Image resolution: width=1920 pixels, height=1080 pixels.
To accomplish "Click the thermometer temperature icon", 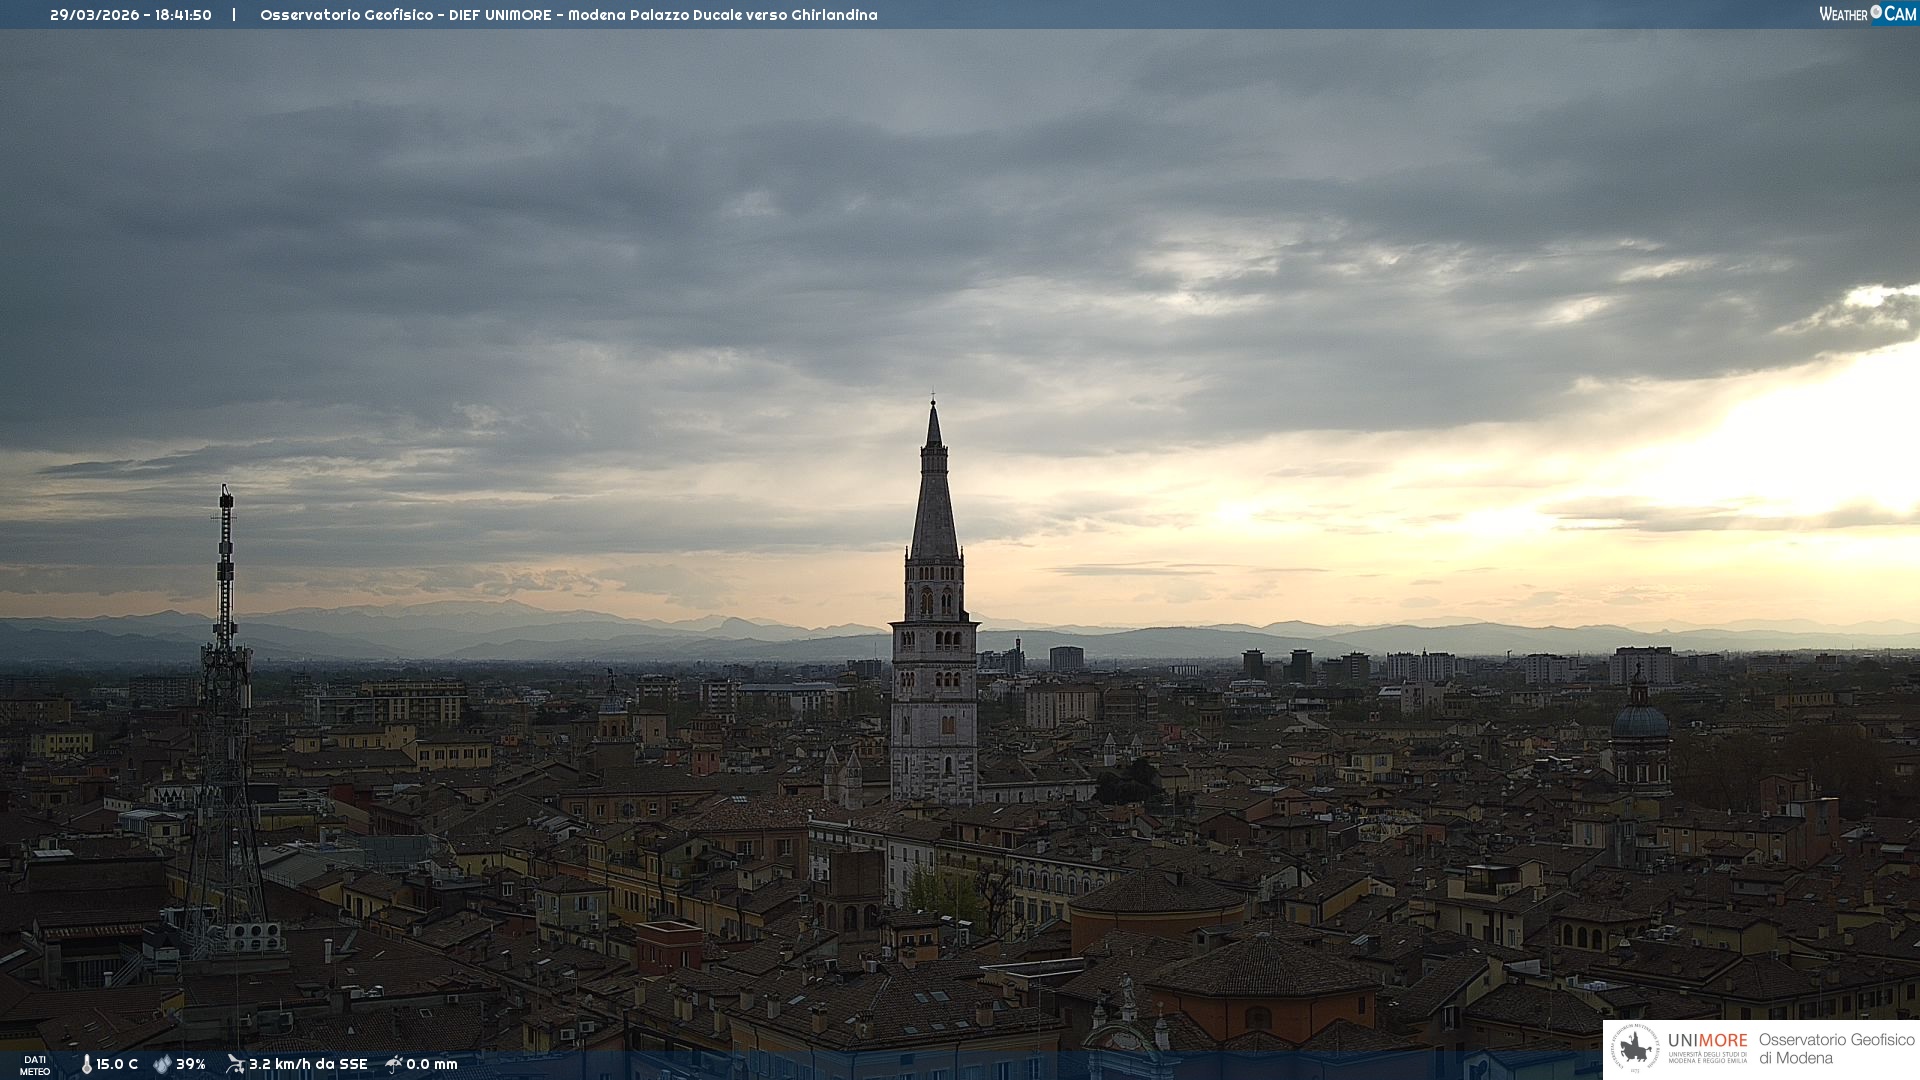I will click(86, 1065).
